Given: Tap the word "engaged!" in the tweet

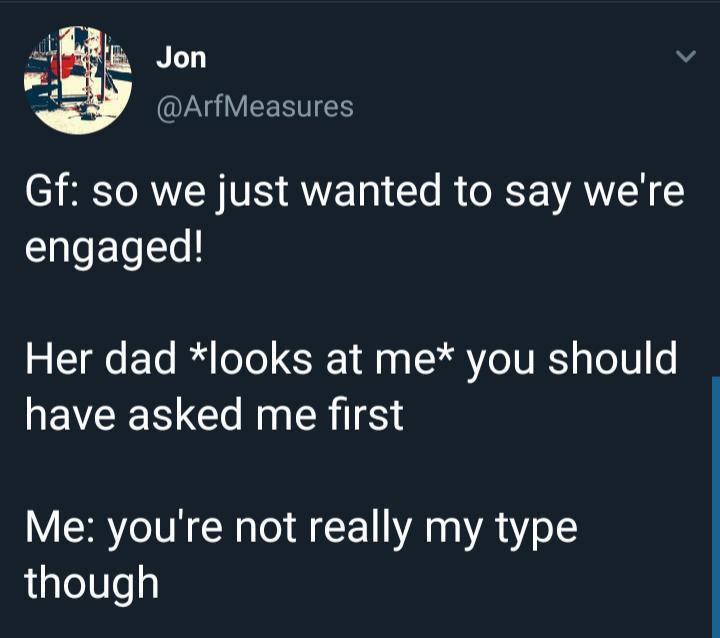Looking at the screenshot, I should pos(113,246).
